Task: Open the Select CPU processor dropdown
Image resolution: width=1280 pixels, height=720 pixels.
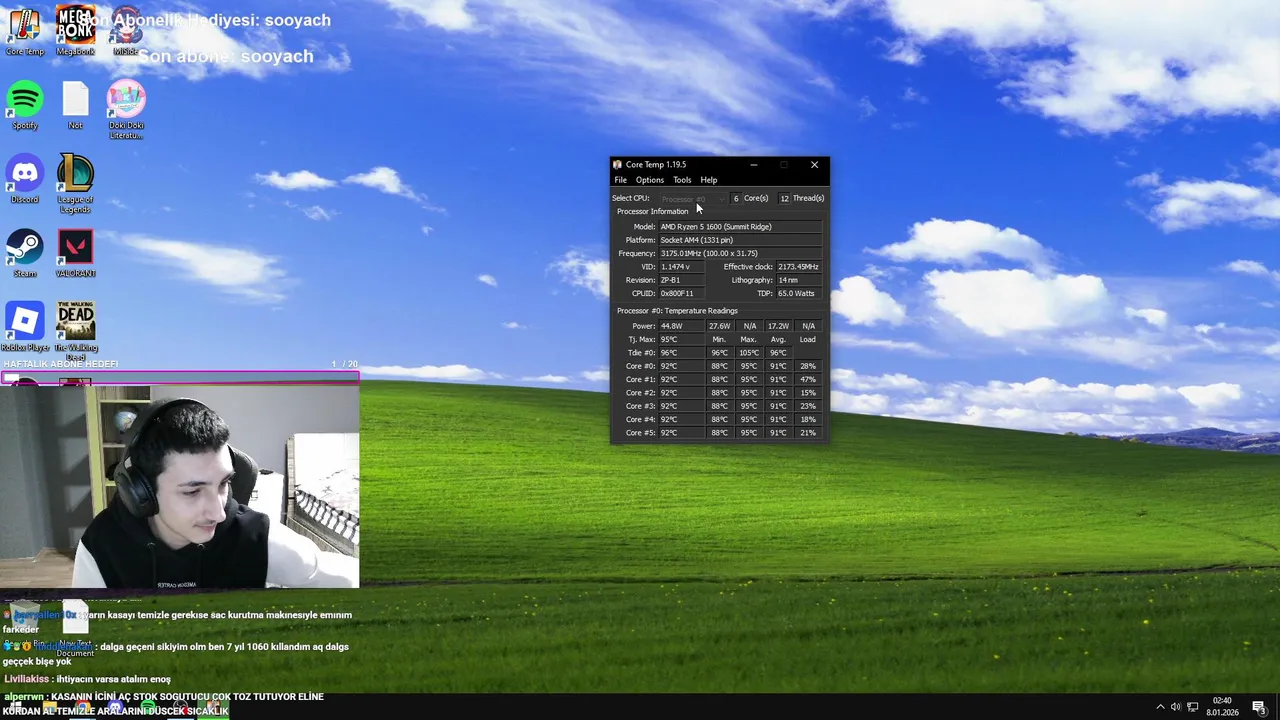Action: click(692, 198)
